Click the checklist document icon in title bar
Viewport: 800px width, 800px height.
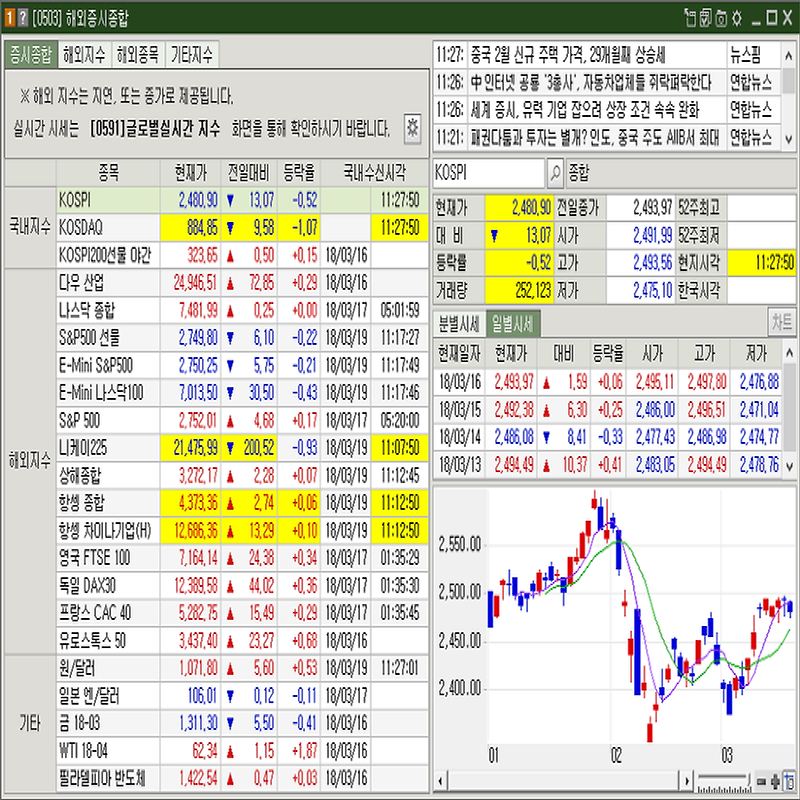click(705, 17)
